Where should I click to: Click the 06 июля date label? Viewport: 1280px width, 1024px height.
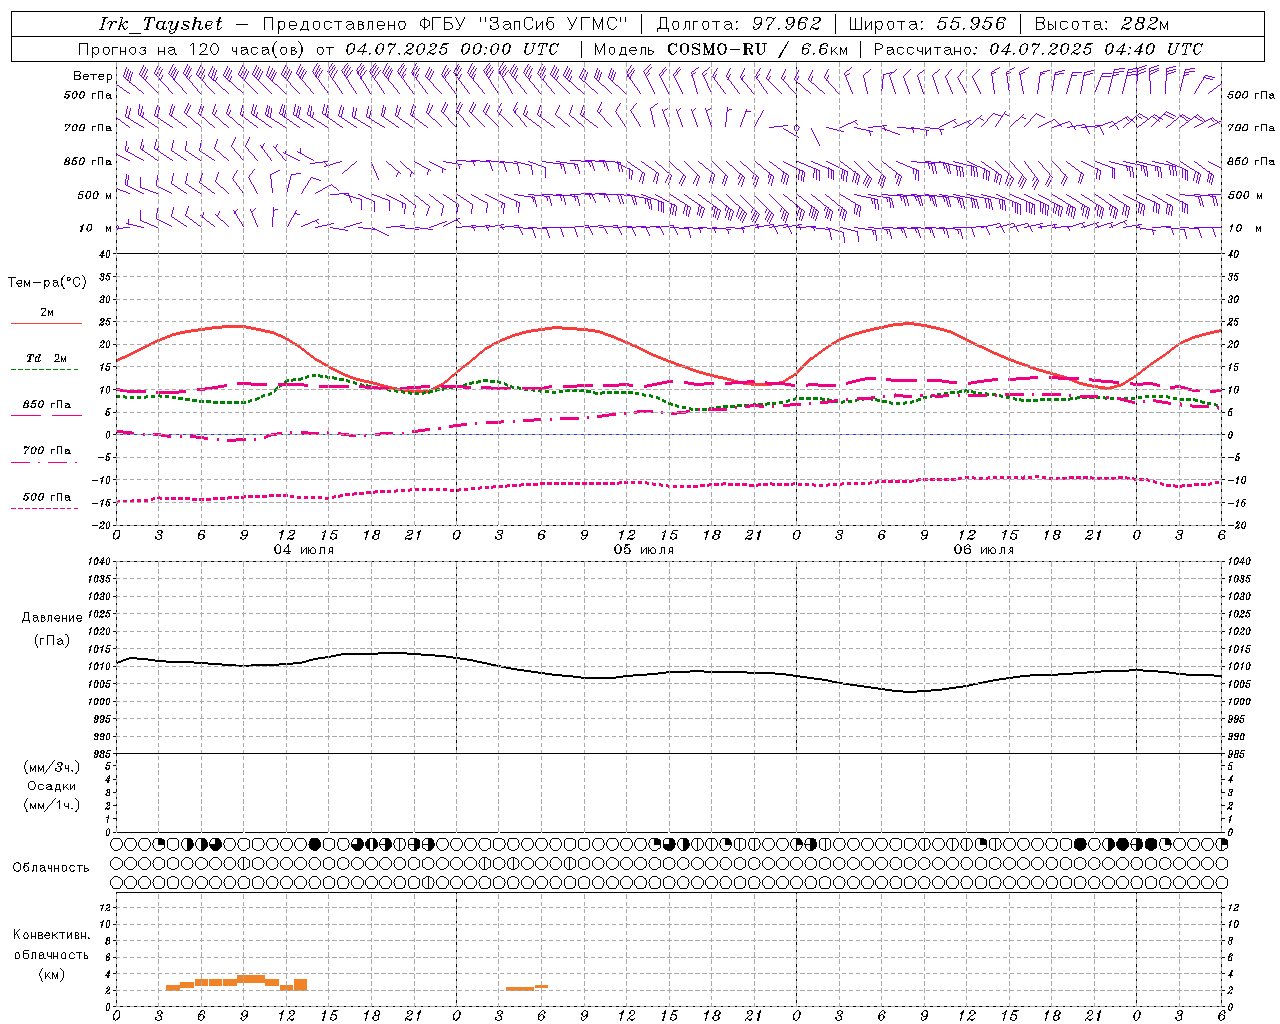(x=984, y=550)
